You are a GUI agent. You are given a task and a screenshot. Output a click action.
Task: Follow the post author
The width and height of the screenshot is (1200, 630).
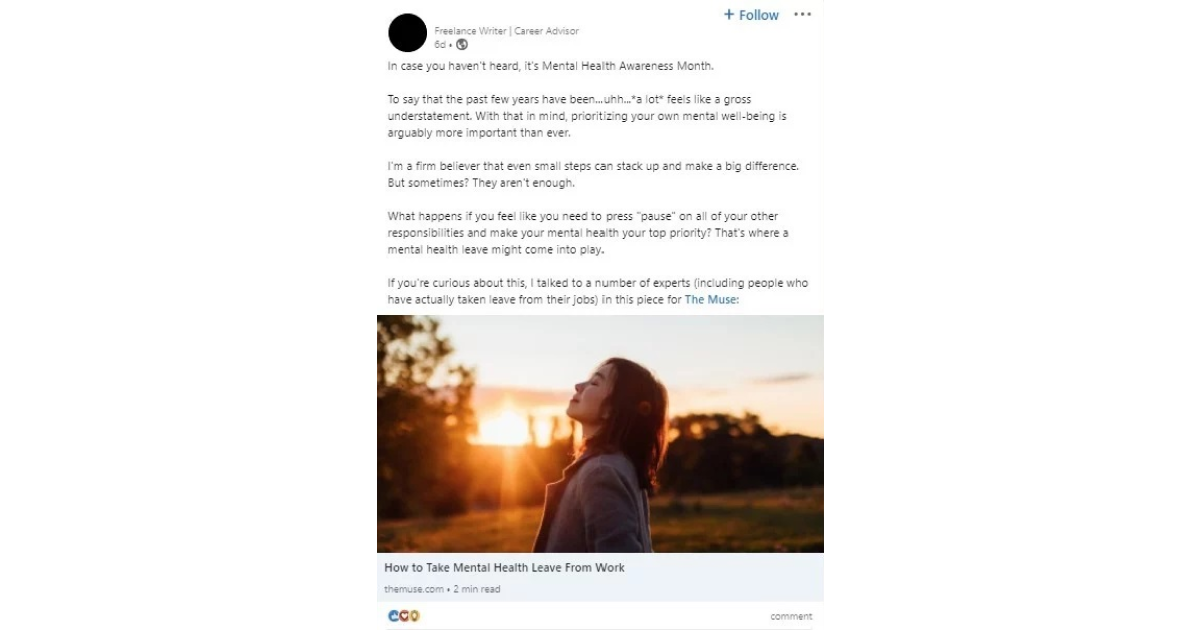coord(751,15)
